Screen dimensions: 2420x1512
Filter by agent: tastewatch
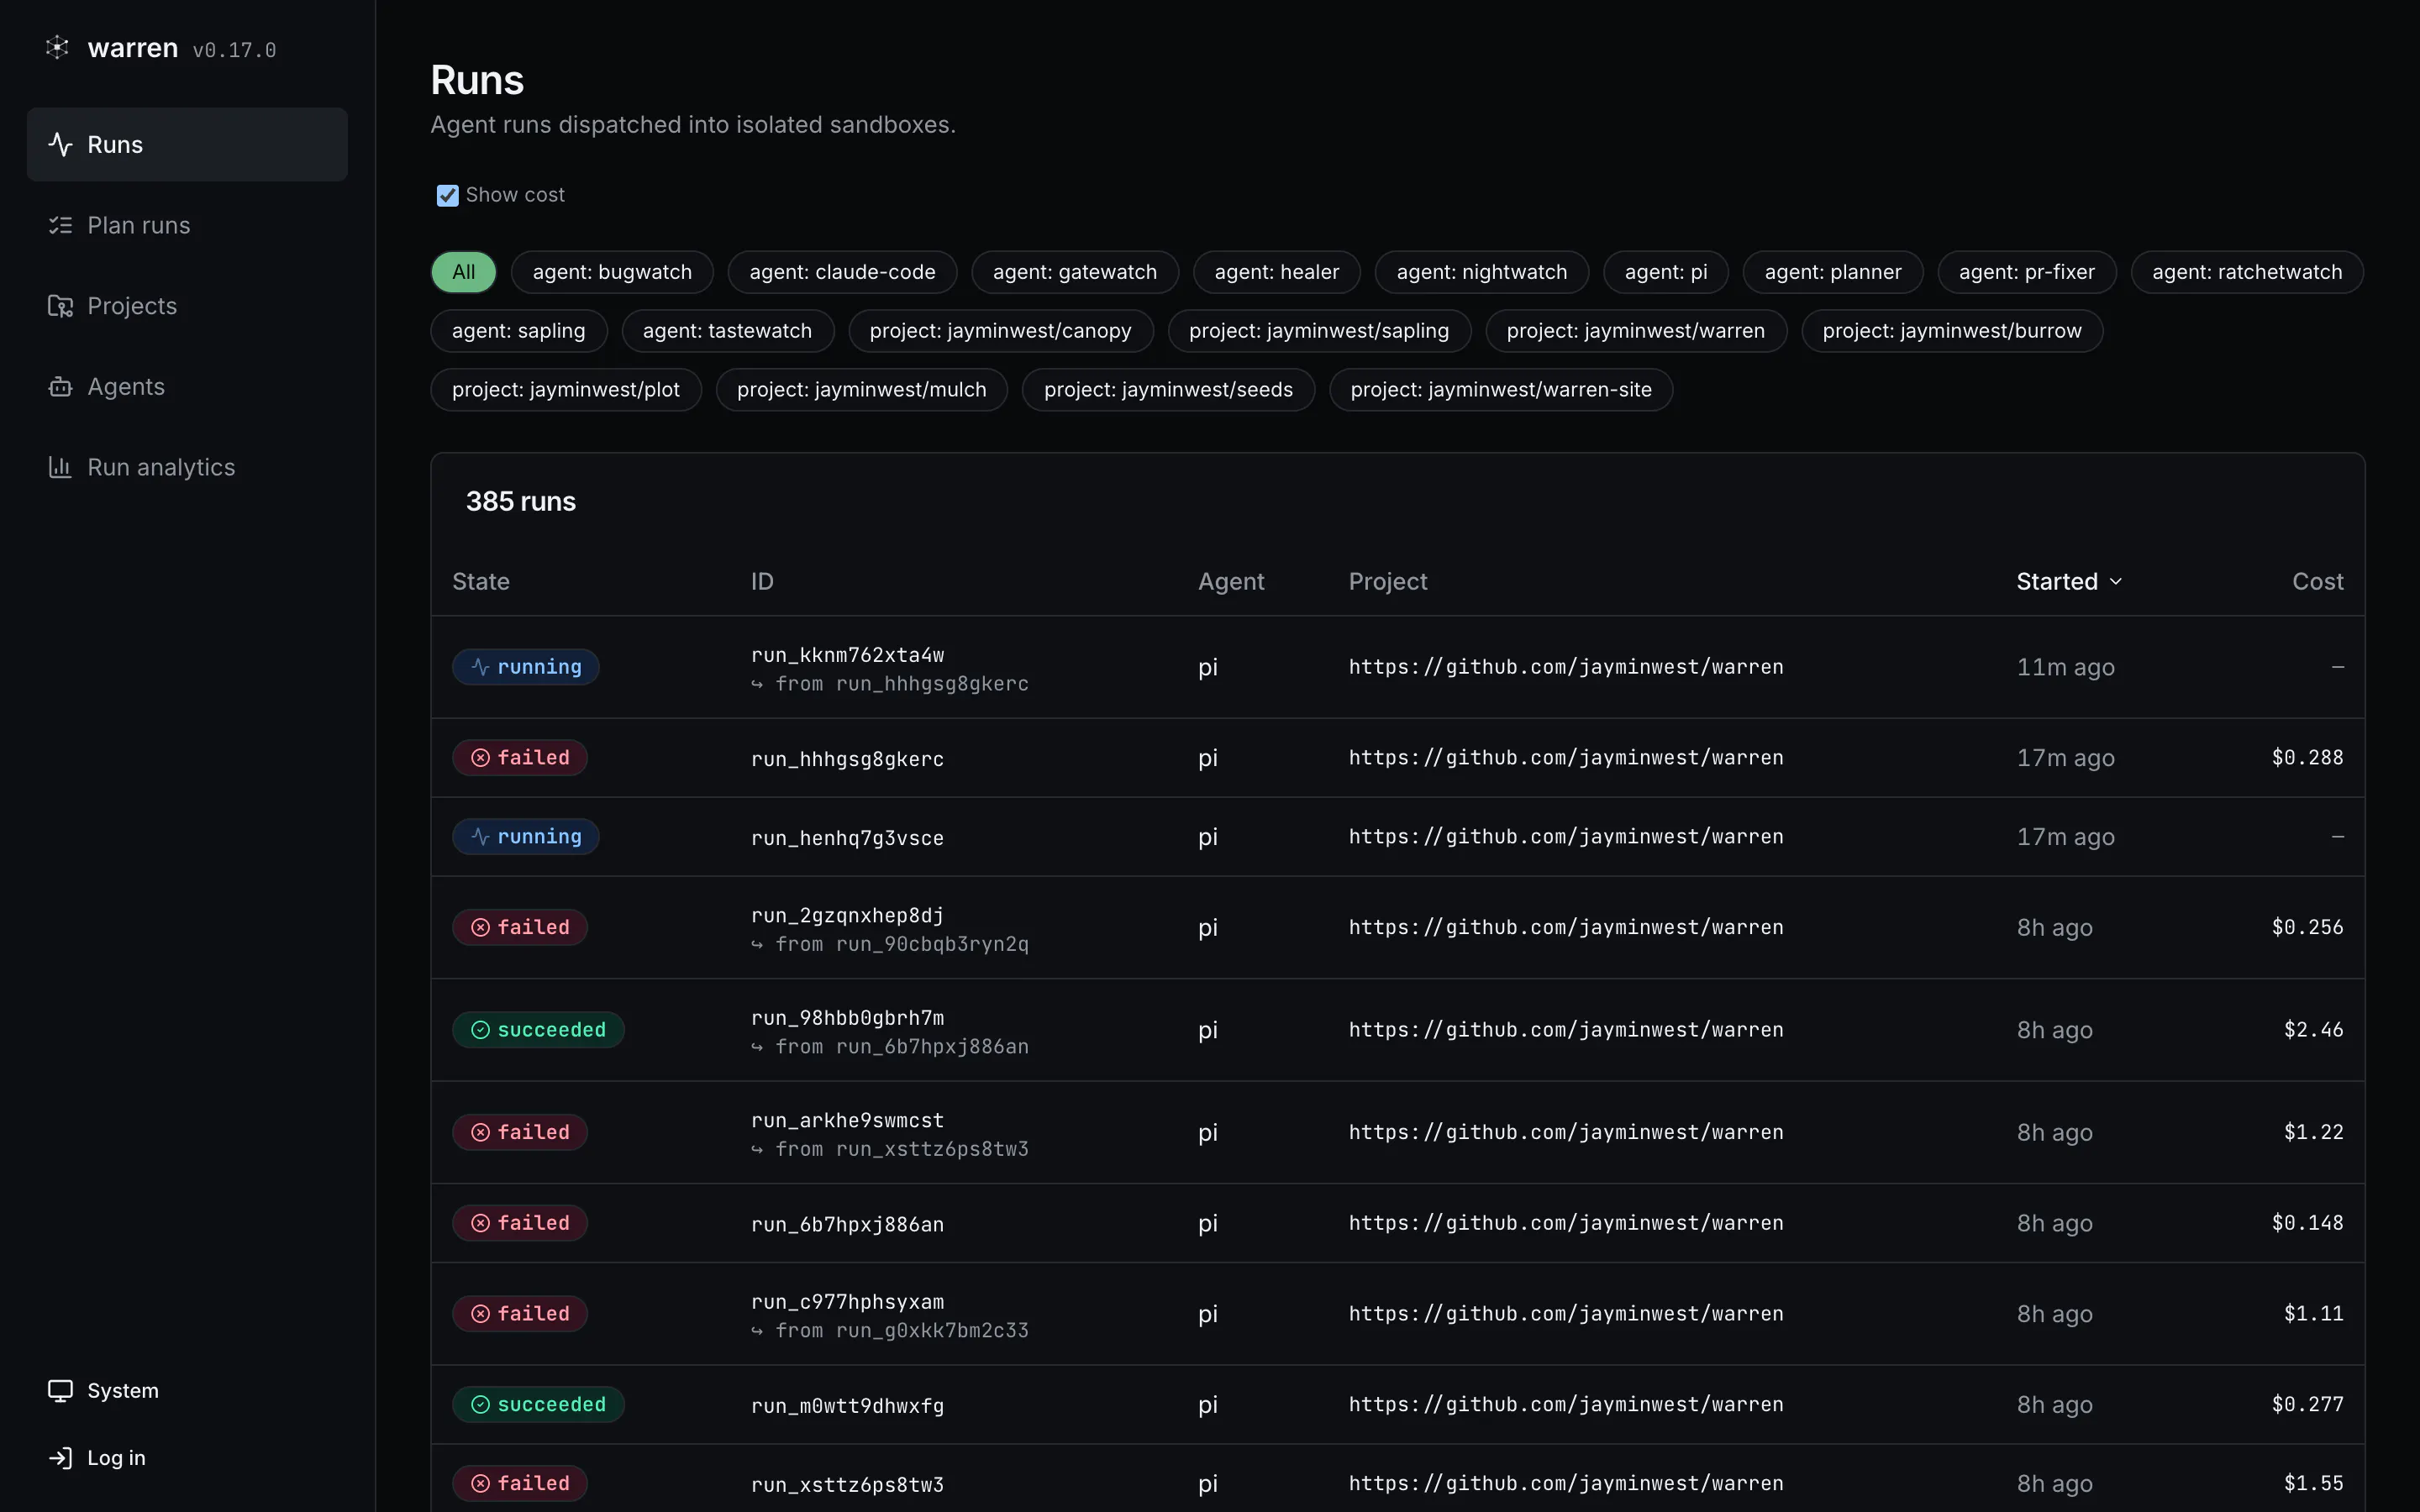point(728,331)
